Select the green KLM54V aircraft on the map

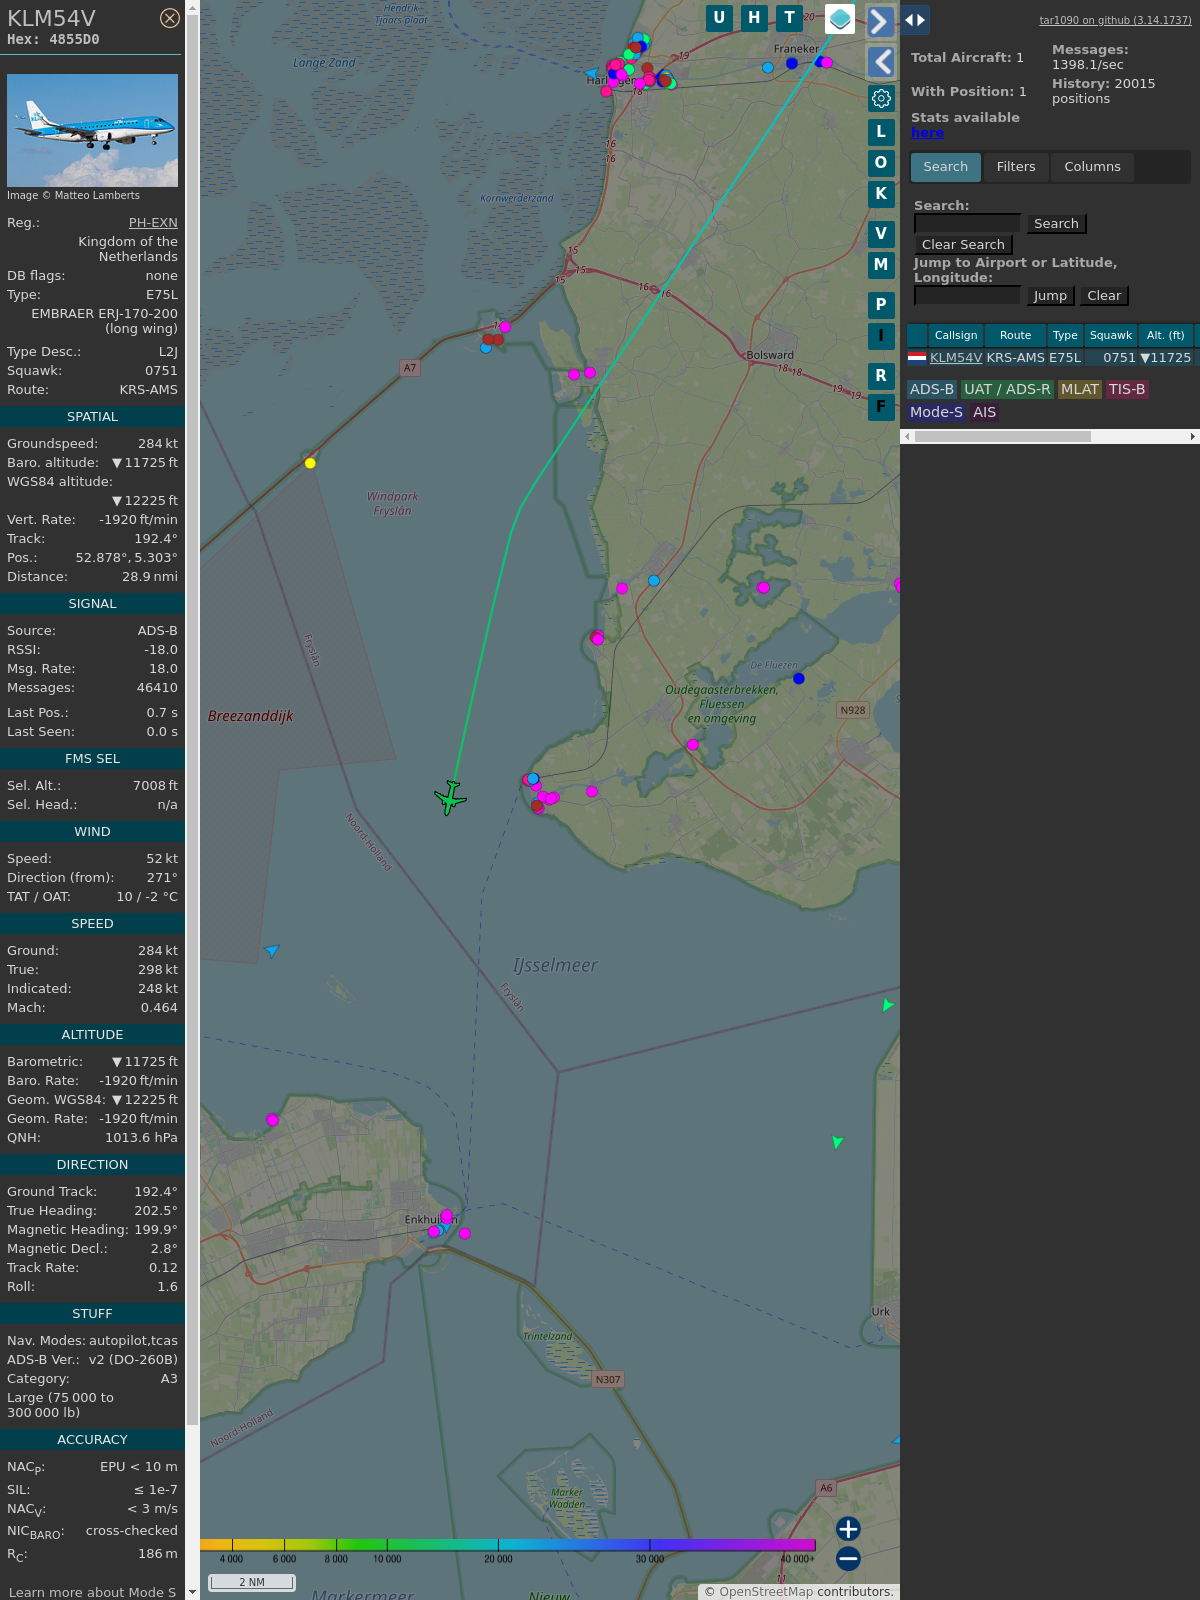click(x=450, y=797)
